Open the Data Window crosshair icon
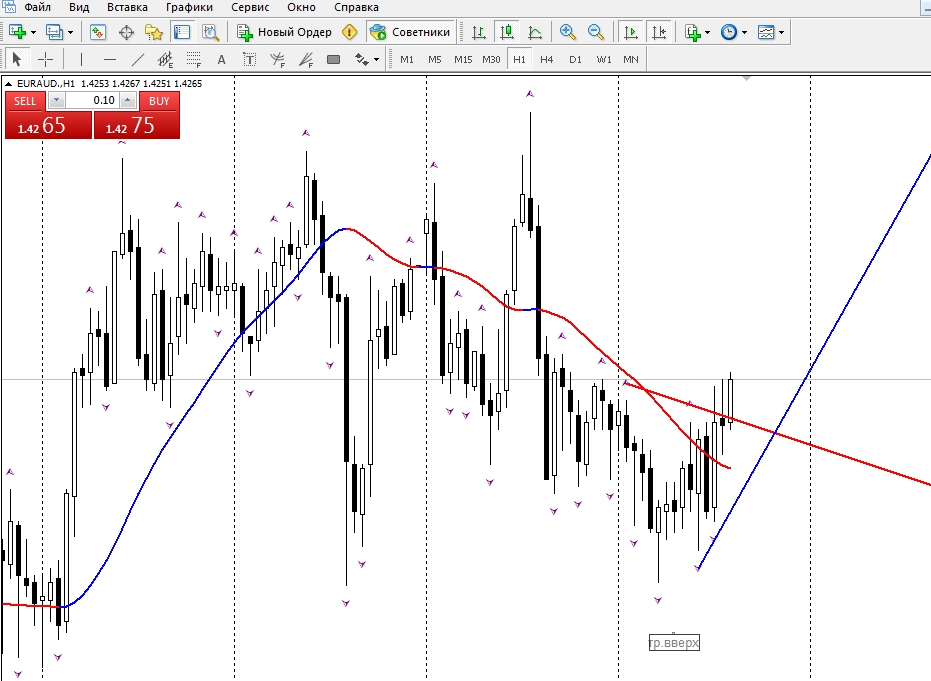The width and height of the screenshot is (931, 681). click(126, 32)
